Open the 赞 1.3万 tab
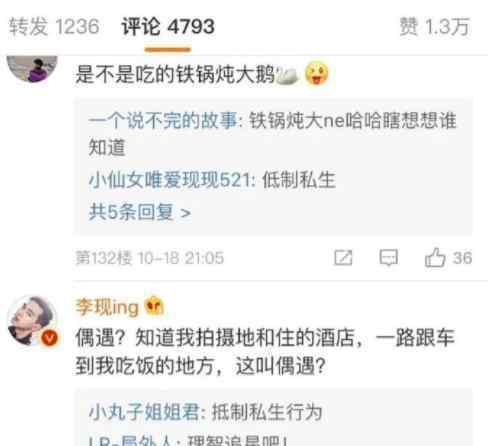 tap(434, 27)
